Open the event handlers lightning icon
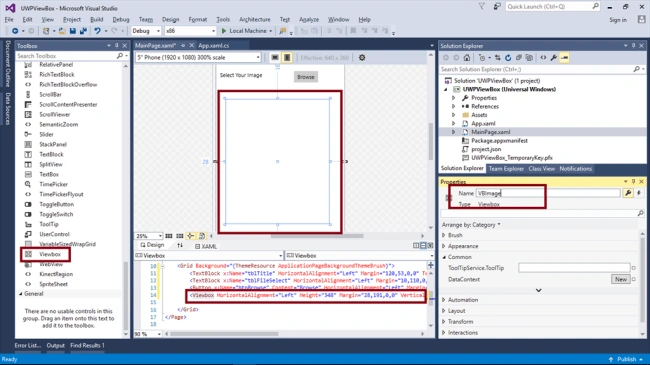The height and width of the screenshot is (365, 650). [x=639, y=193]
